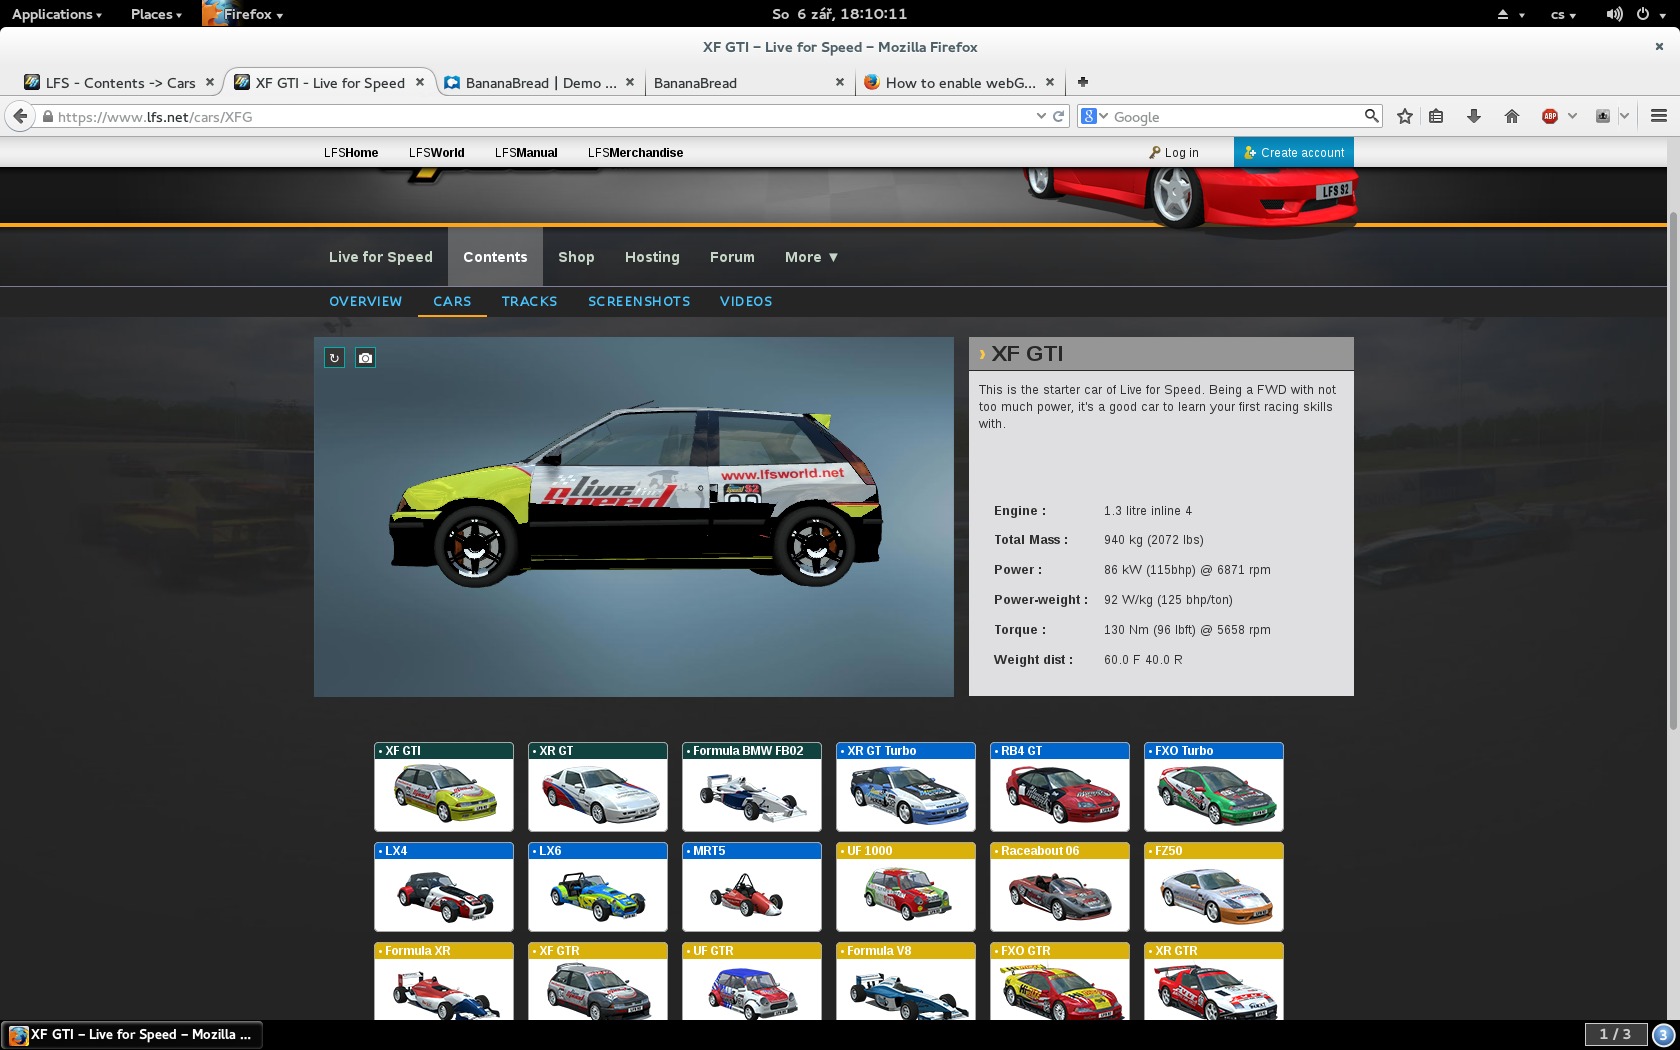
Task: Open the cs keyboard layout dropdown
Action: click(1563, 14)
